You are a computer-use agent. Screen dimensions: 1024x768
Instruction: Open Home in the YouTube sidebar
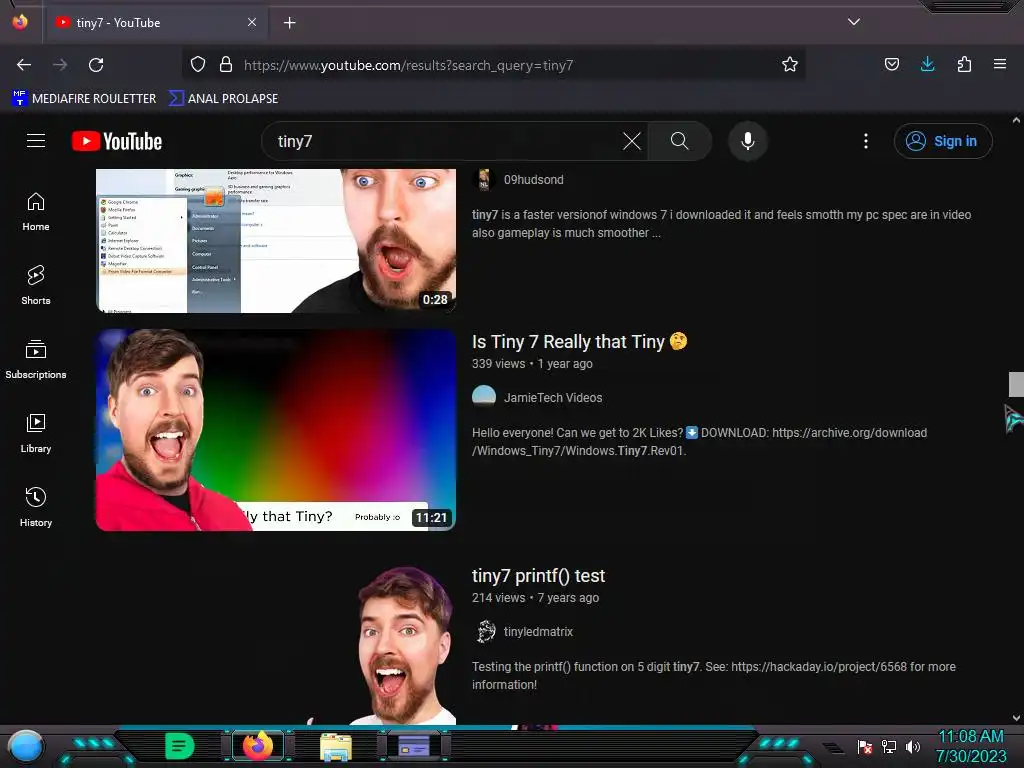click(36, 212)
